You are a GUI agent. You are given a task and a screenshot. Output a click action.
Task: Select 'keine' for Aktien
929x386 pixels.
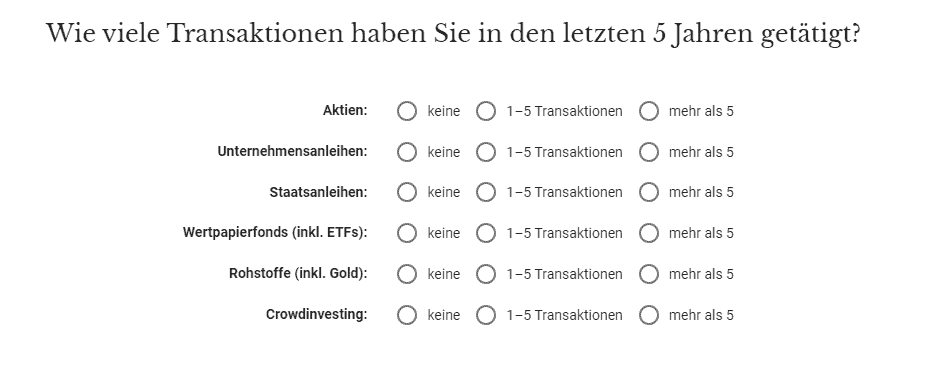point(407,111)
